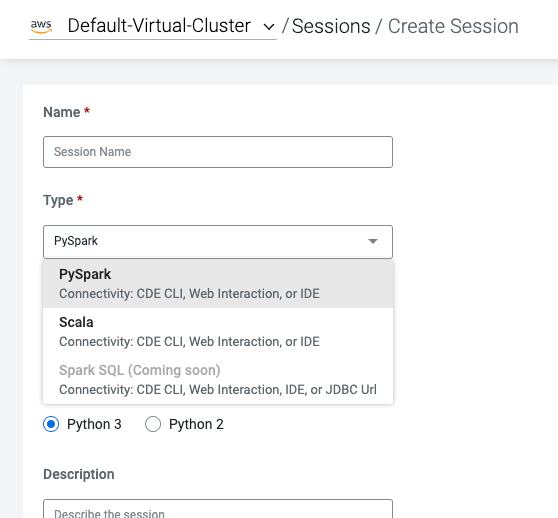Choose PySpark option in list
The height and width of the screenshot is (518, 558).
click(x=218, y=284)
